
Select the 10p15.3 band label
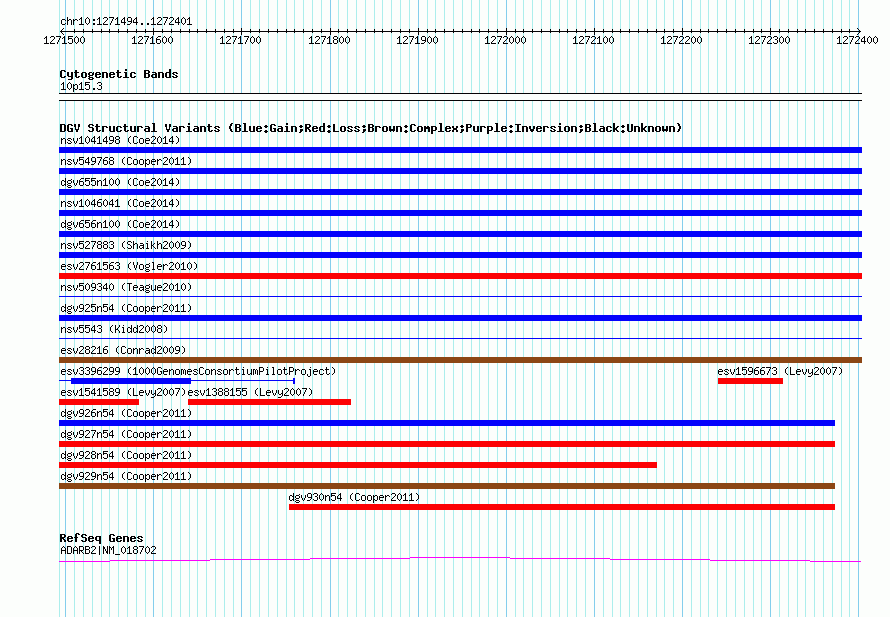coord(81,86)
